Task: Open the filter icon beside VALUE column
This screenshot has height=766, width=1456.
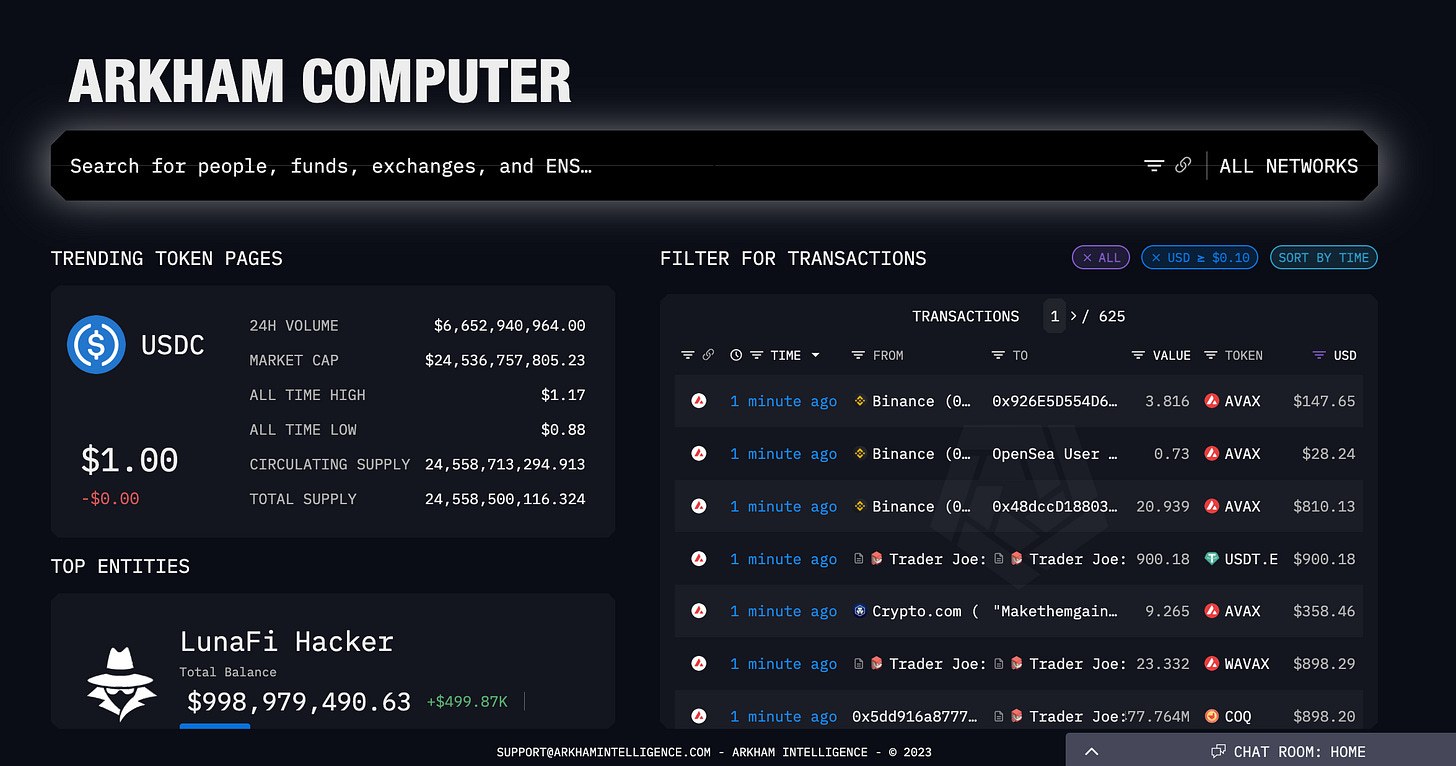Action: coord(1138,355)
